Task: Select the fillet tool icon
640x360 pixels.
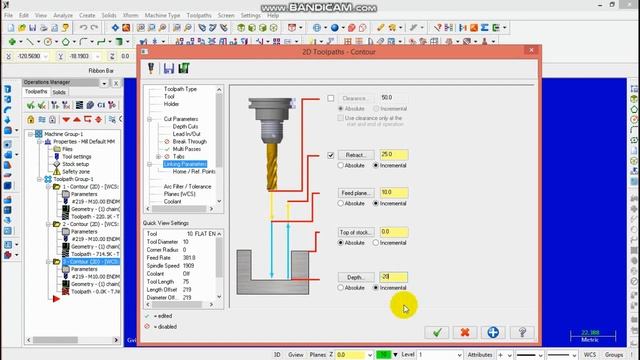Action: (83, 42)
